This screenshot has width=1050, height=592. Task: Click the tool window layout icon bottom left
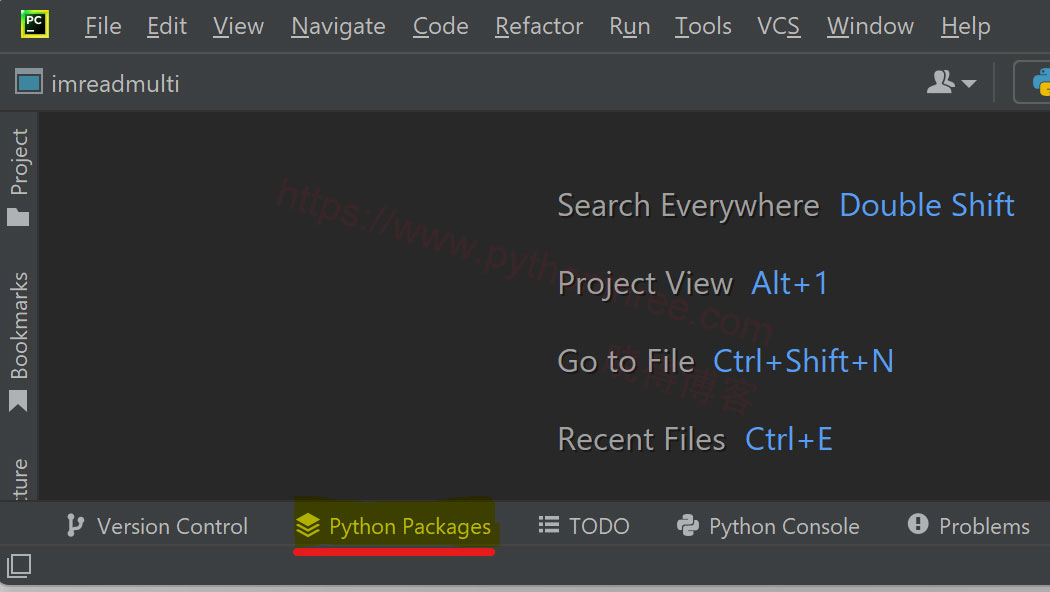click(18, 566)
